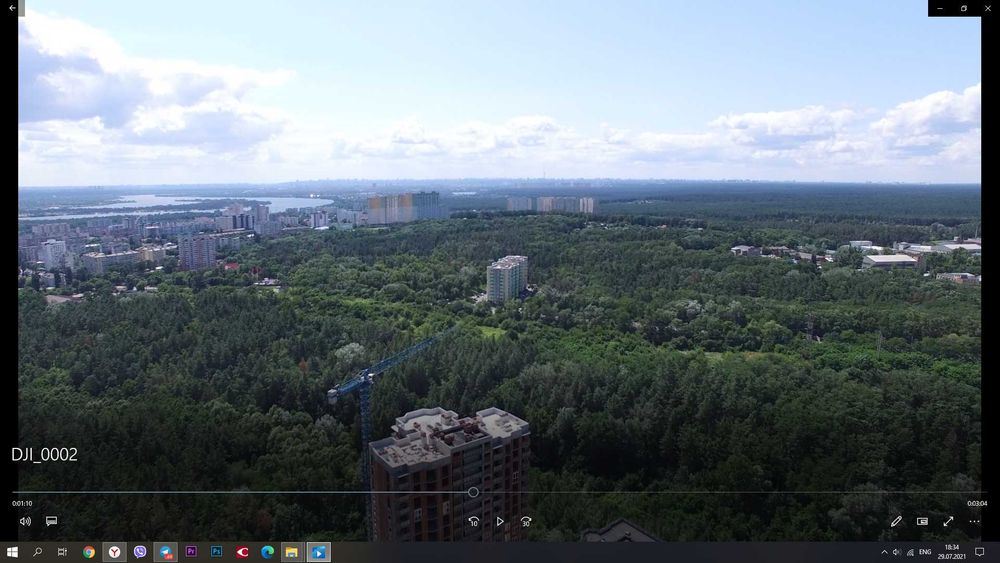
Task: Open Telegram from the taskbar
Action: pos(165,552)
